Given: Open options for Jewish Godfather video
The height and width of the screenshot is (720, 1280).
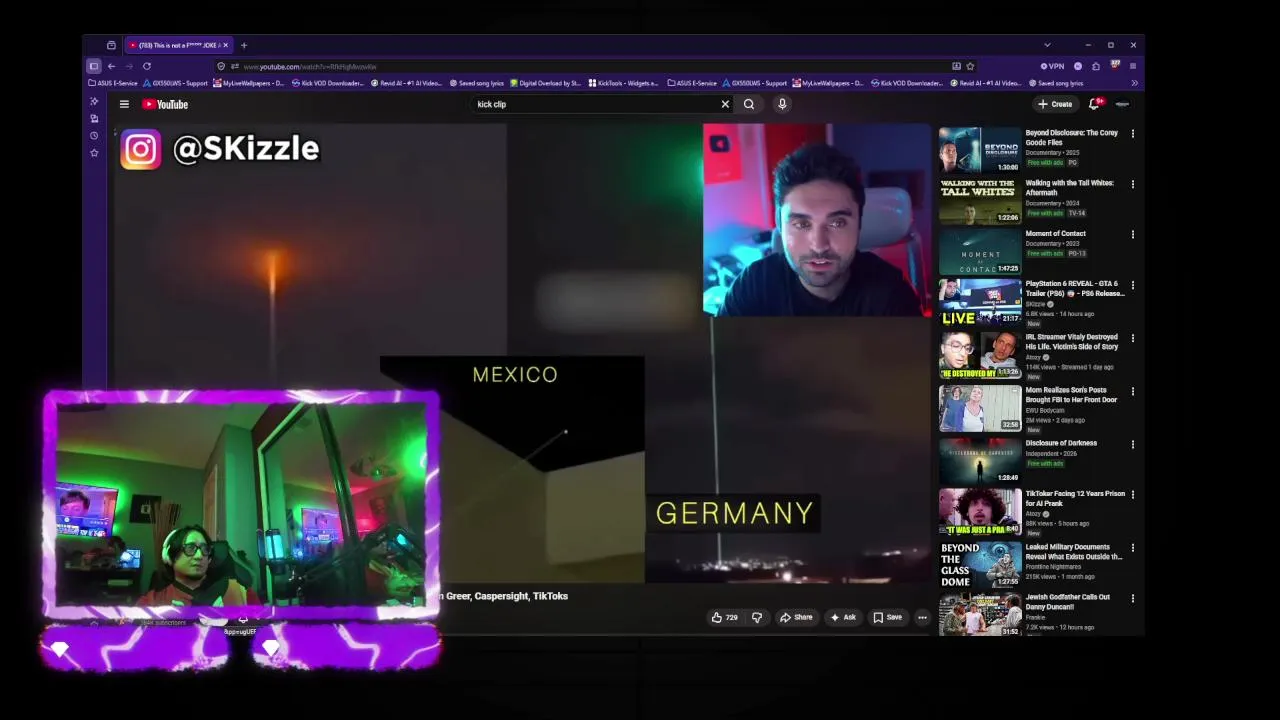Looking at the screenshot, I should point(1132,598).
